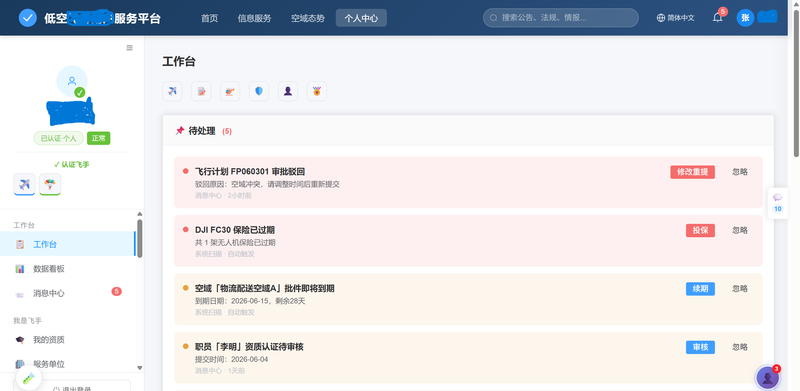
Task: Click the envelope icon beside 消息中心
Action: coord(20,294)
